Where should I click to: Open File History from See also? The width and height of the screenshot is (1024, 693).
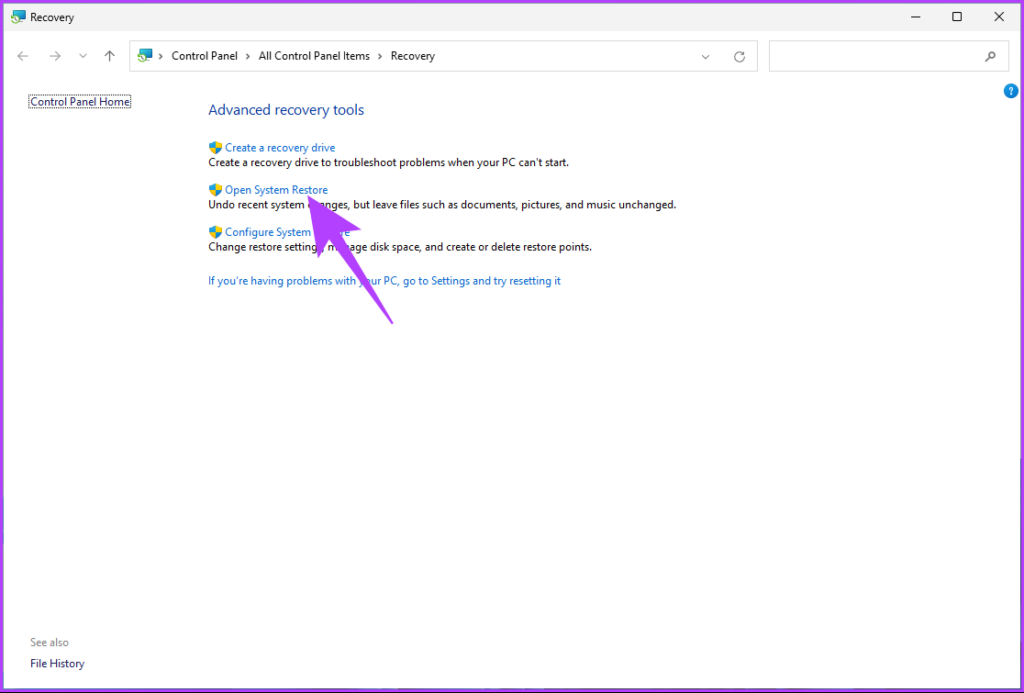57,663
